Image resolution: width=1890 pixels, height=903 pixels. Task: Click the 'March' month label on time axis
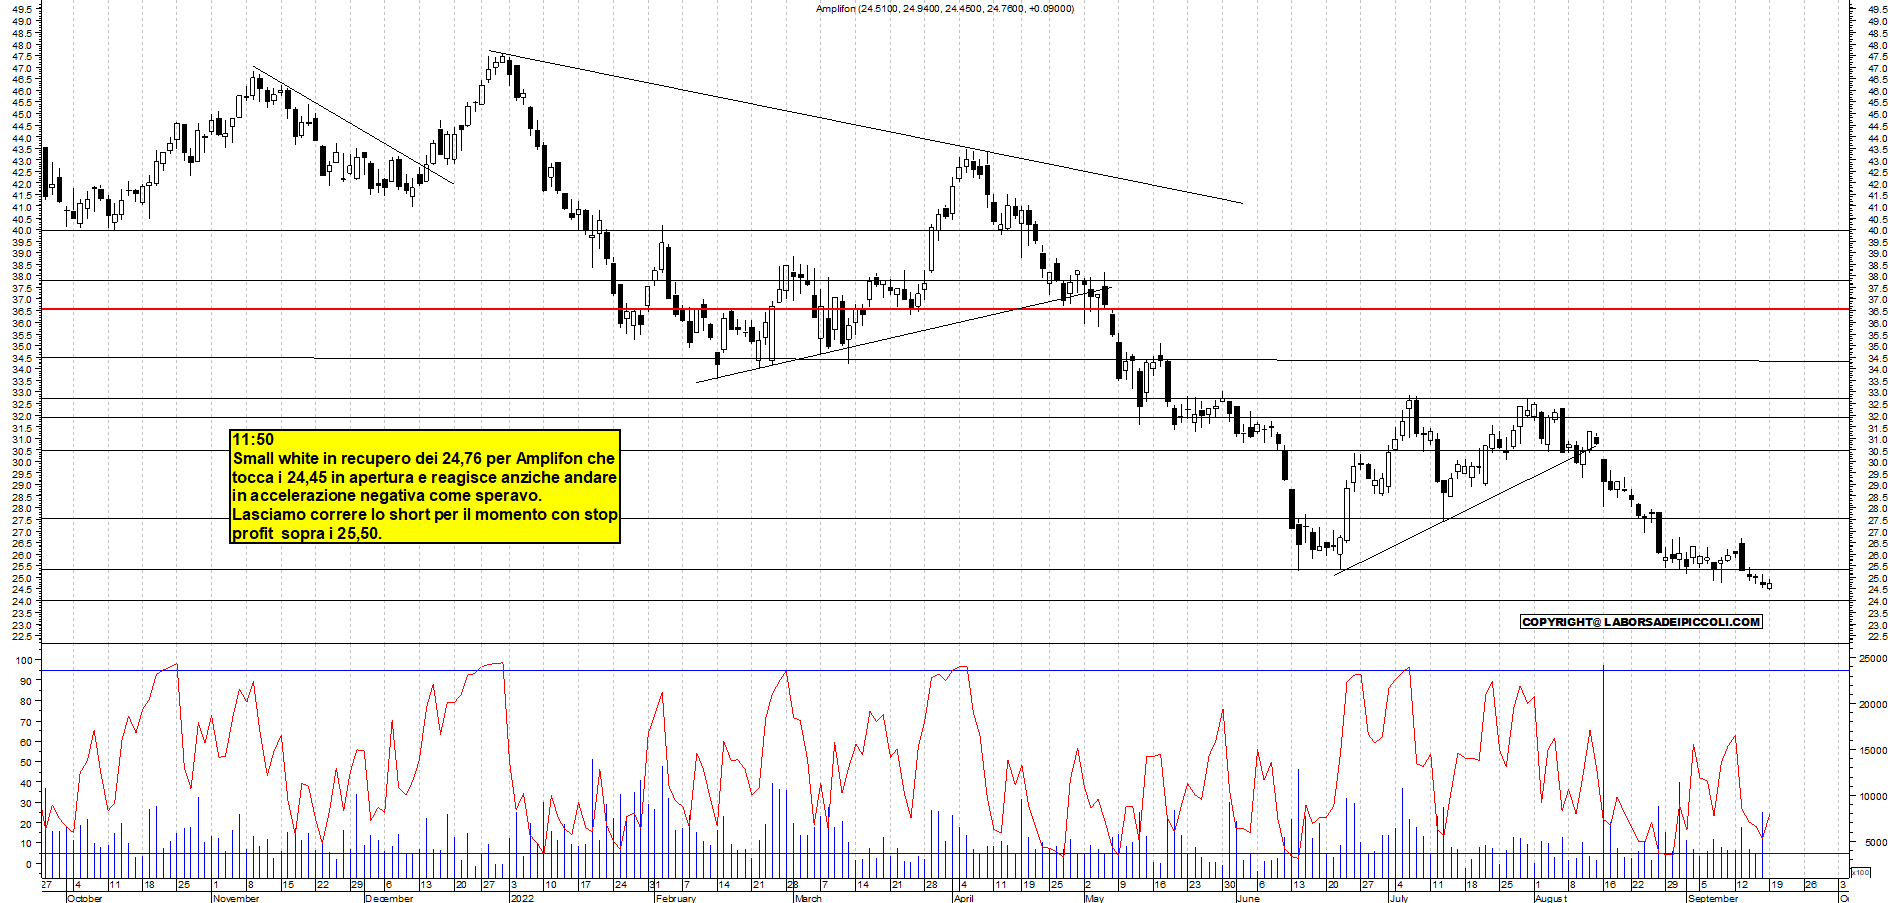(808, 898)
